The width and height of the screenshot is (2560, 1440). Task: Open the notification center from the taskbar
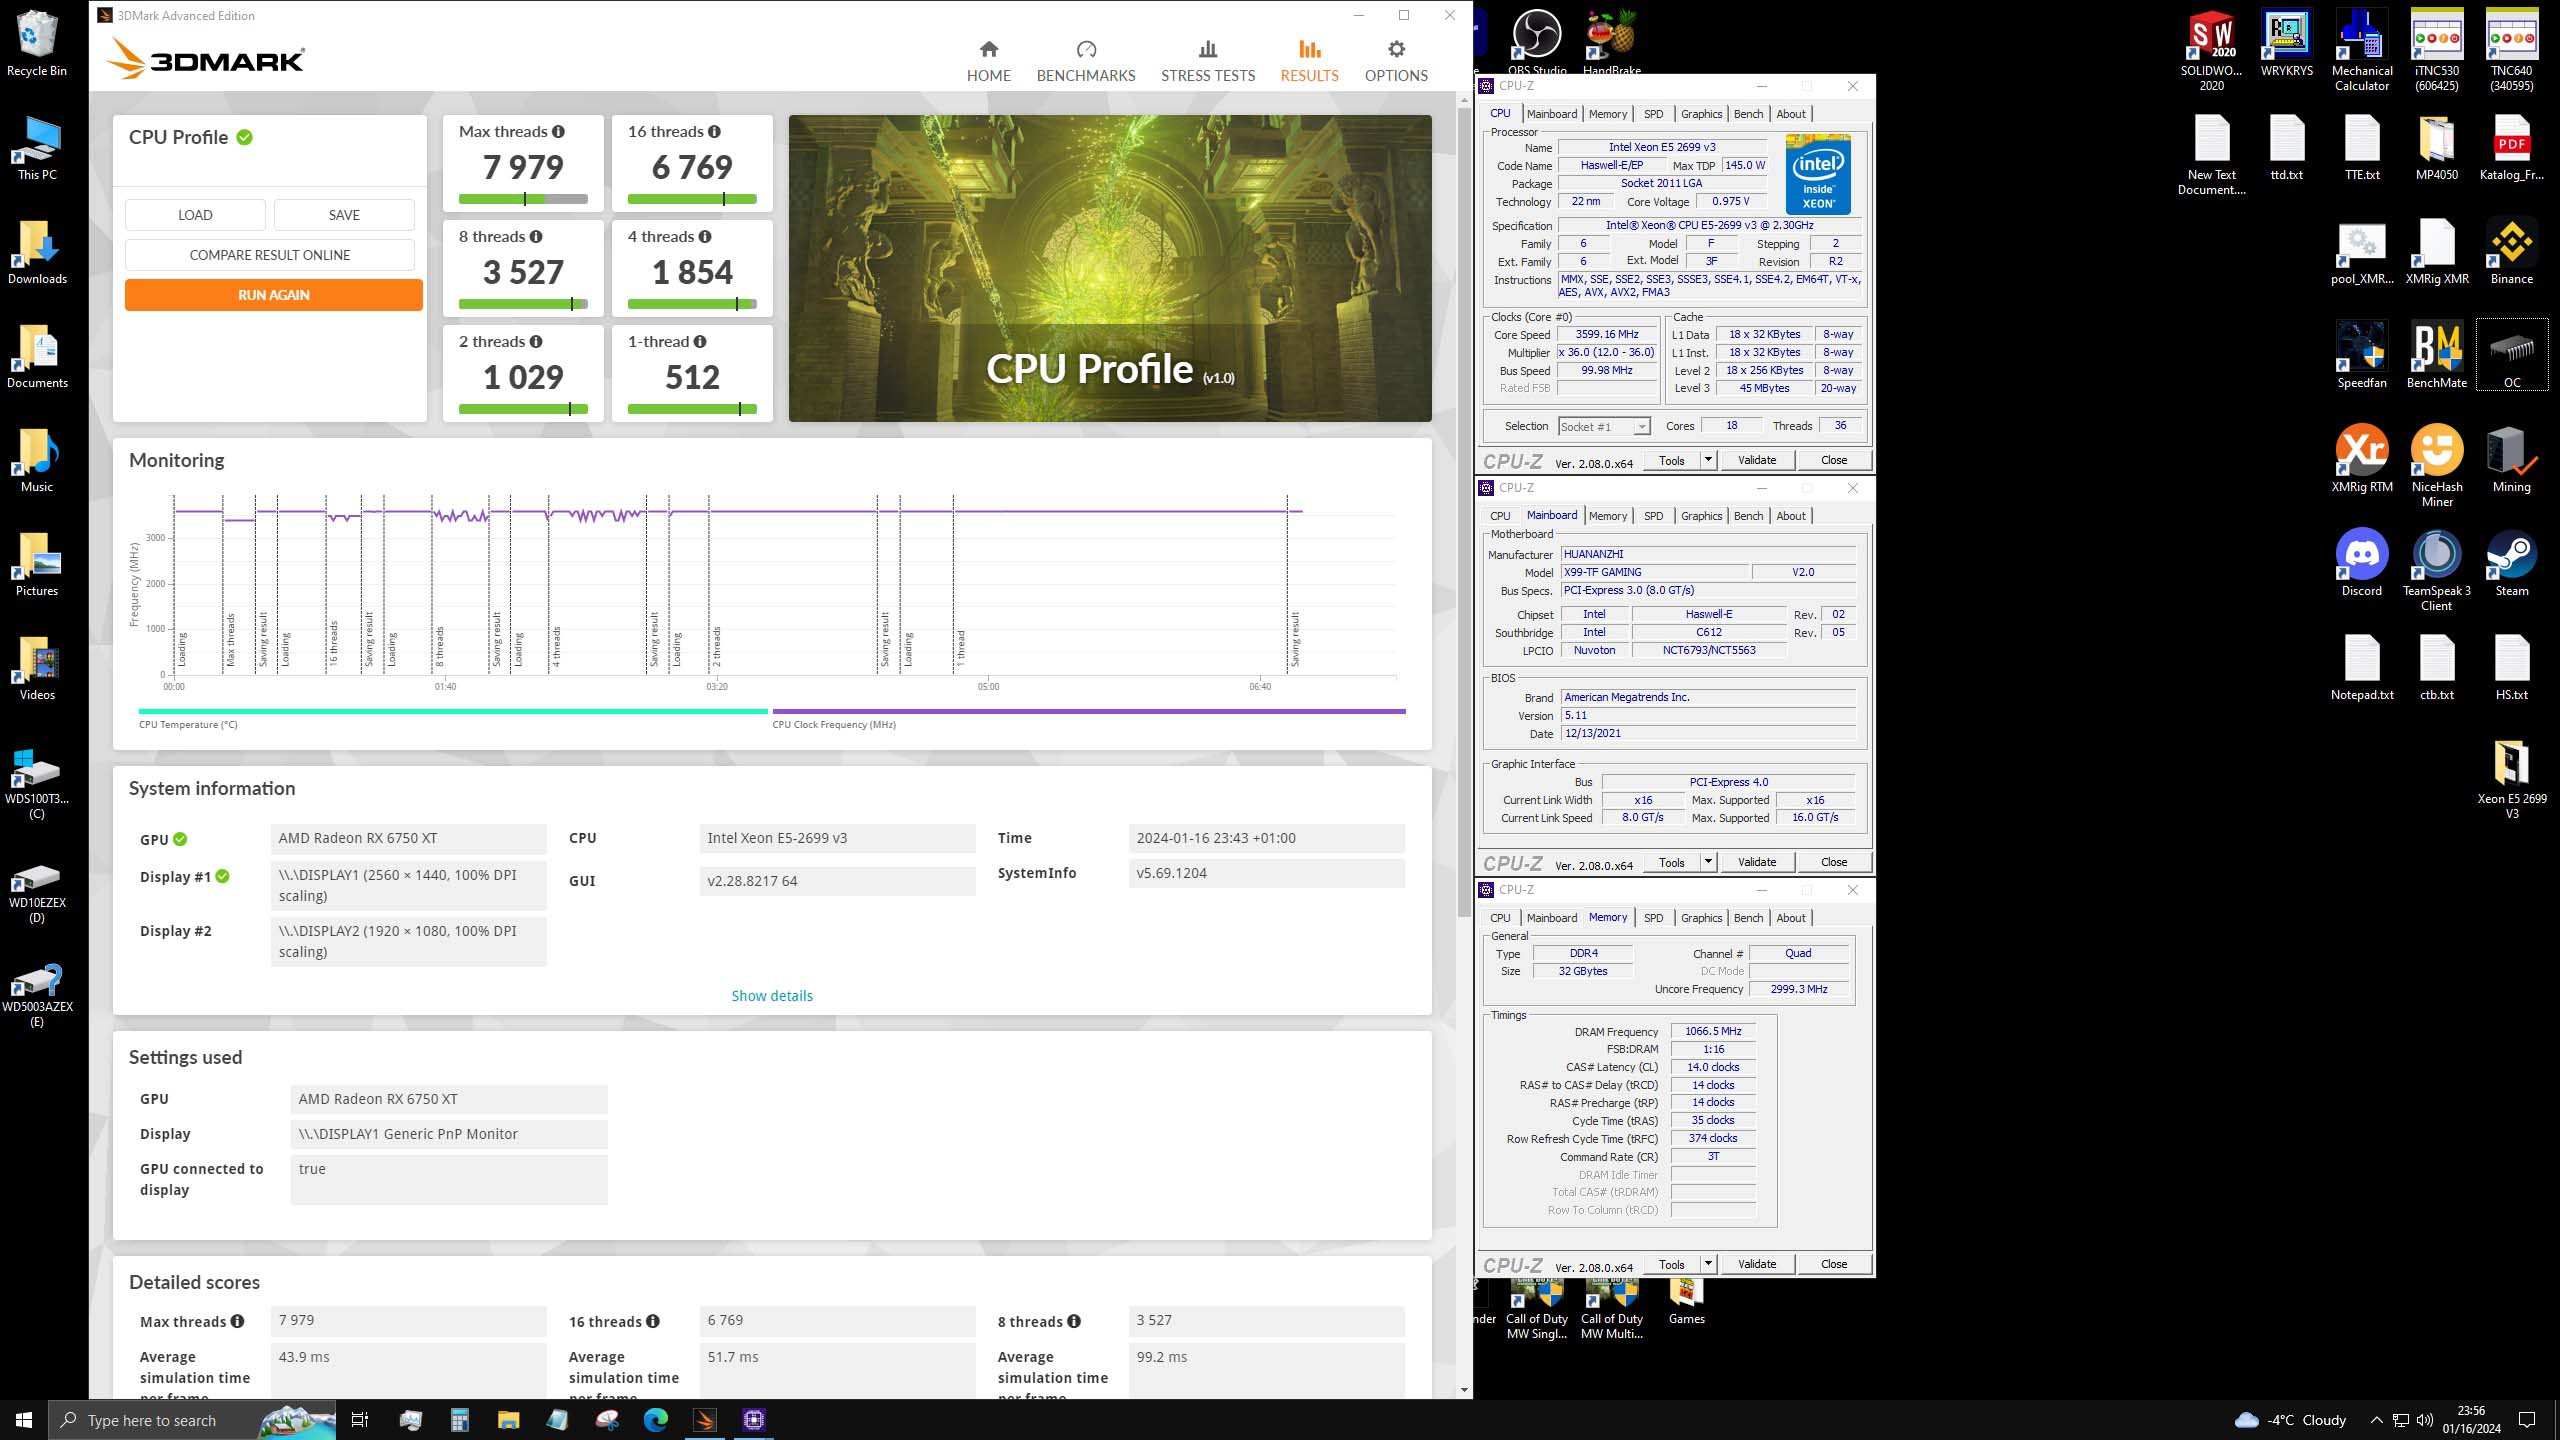click(2527, 1420)
